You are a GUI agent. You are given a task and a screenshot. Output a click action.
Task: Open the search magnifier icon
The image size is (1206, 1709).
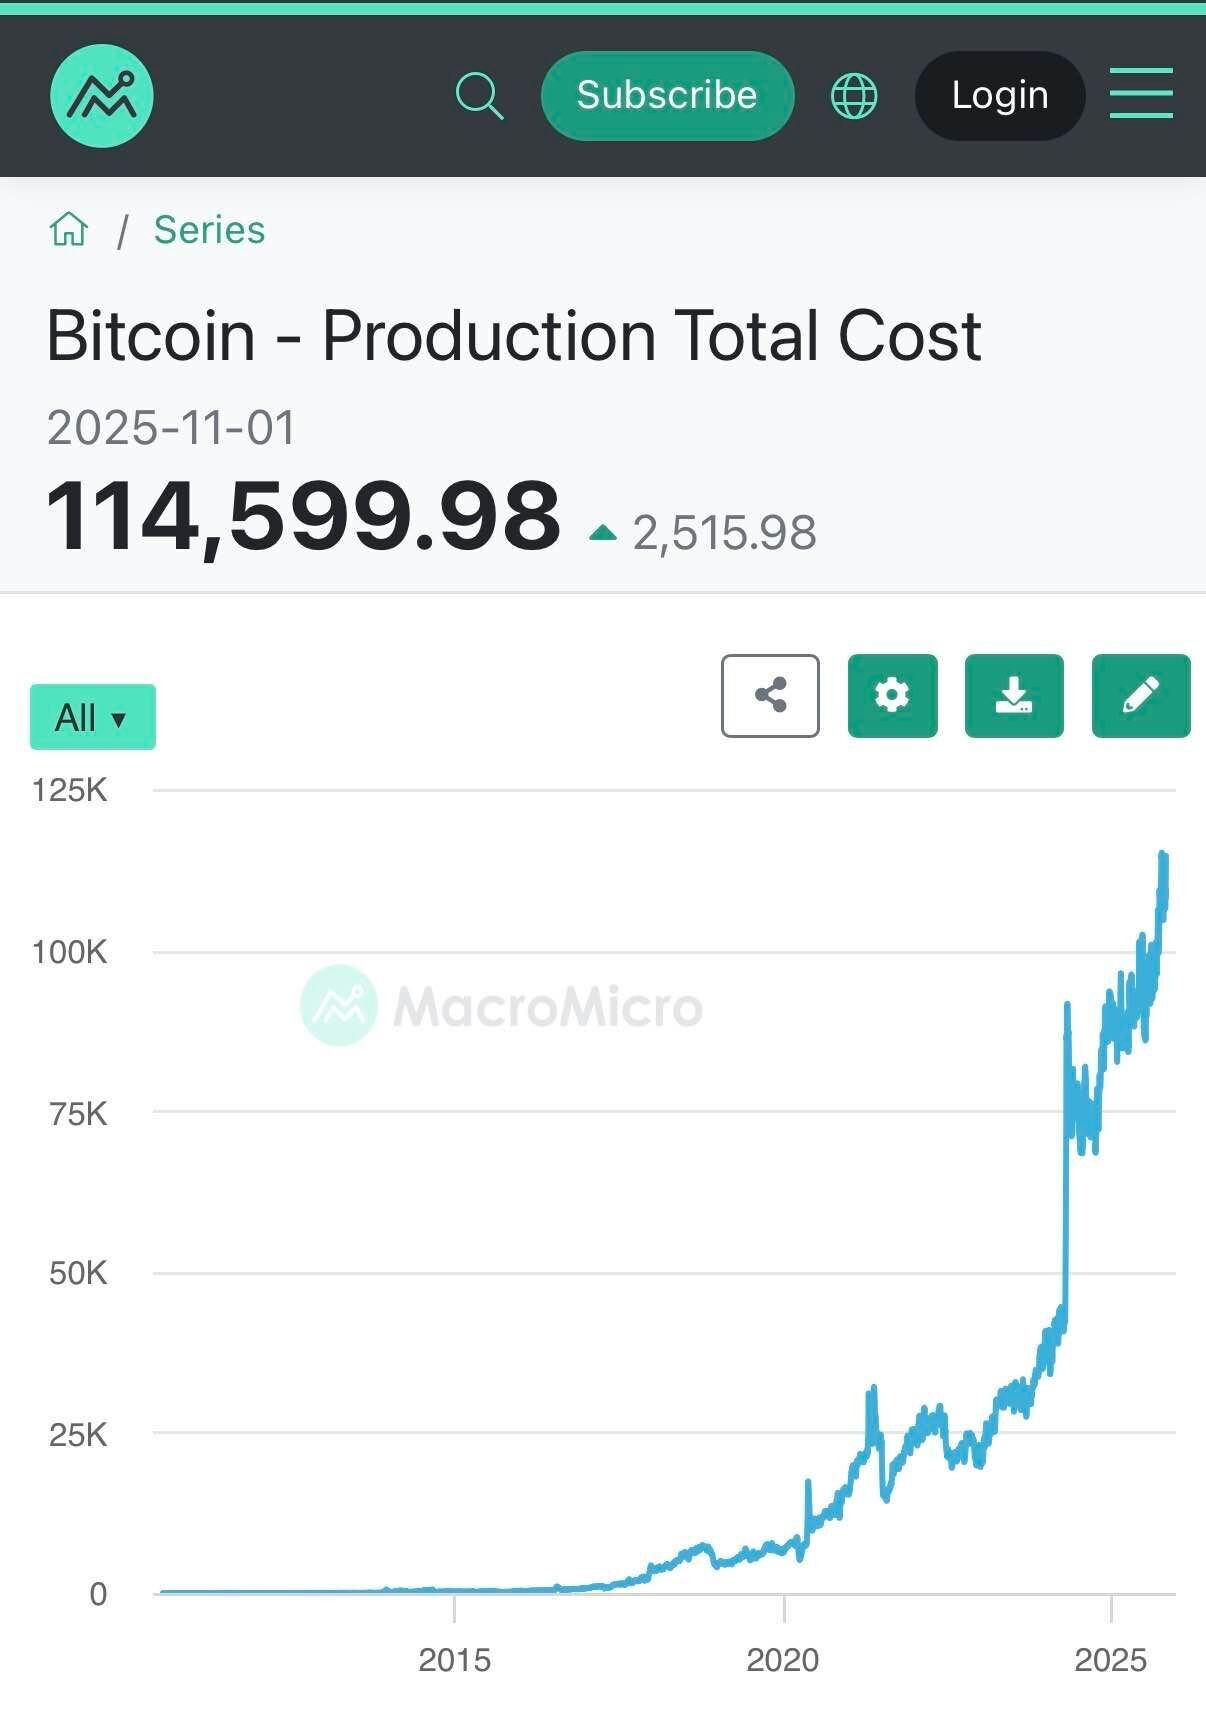click(x=479, y=96)
